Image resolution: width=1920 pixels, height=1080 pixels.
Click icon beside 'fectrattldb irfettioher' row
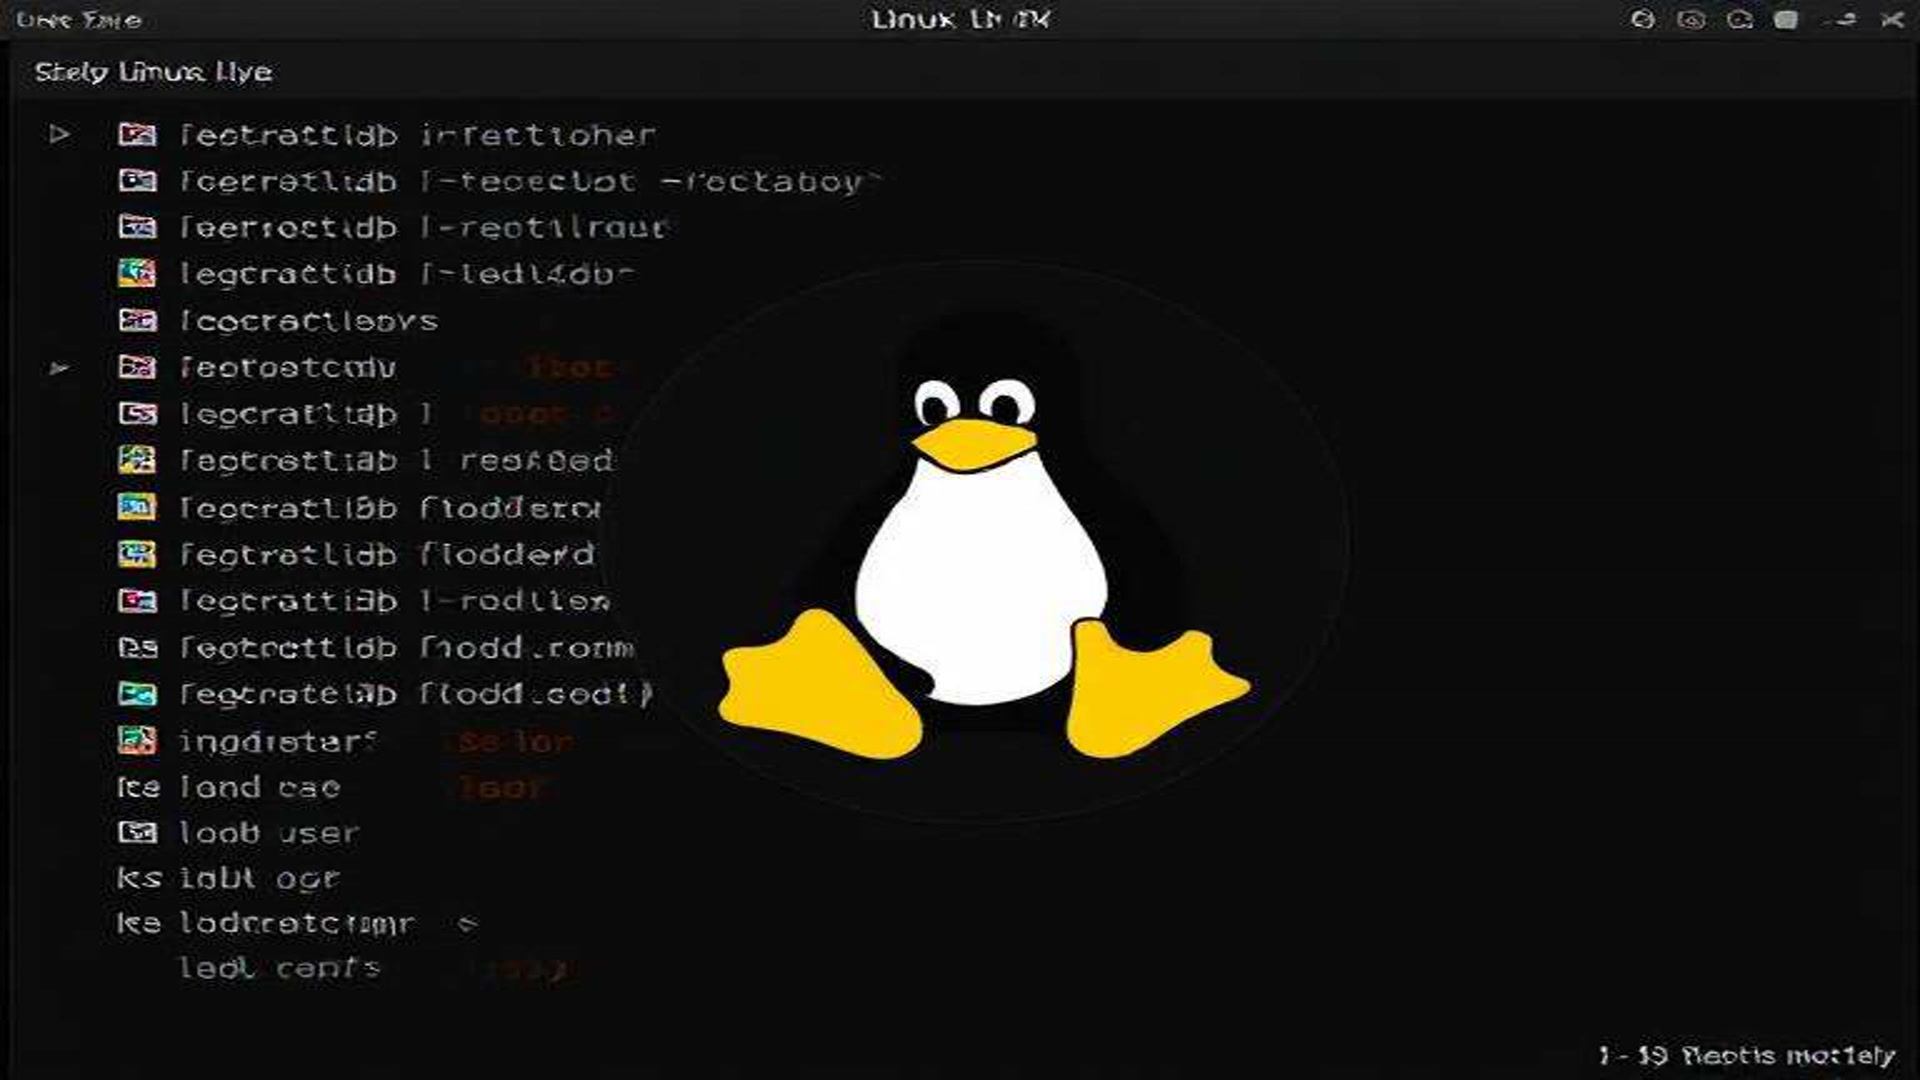(137, 134)
